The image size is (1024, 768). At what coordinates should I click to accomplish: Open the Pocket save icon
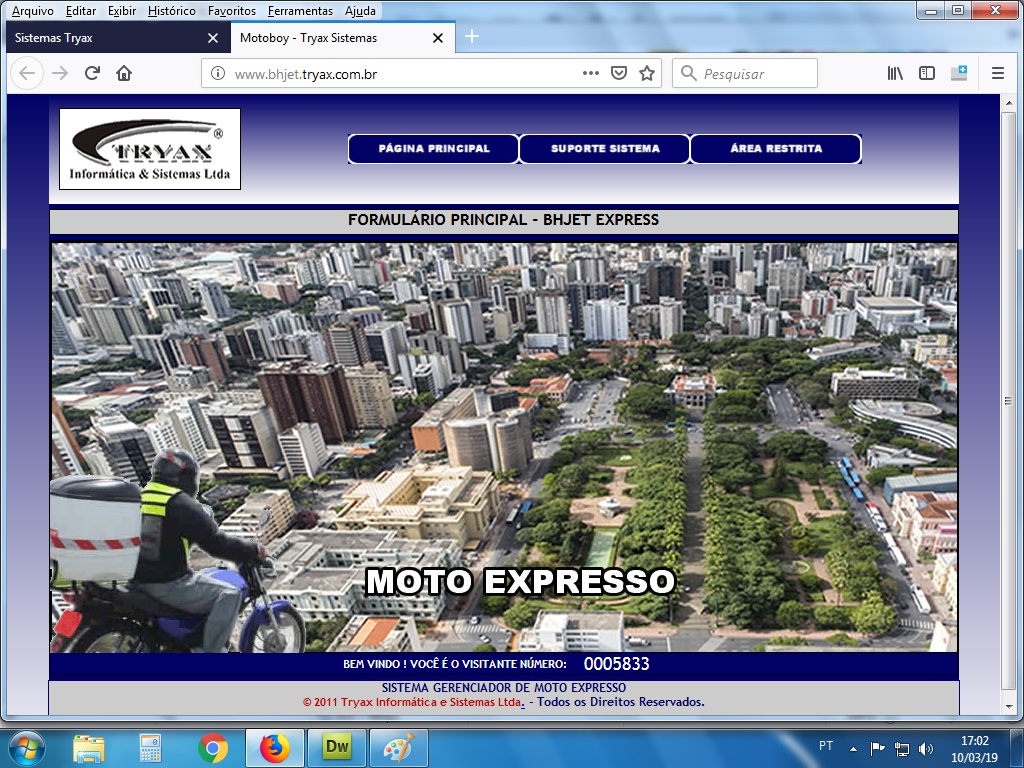[619, 73]
